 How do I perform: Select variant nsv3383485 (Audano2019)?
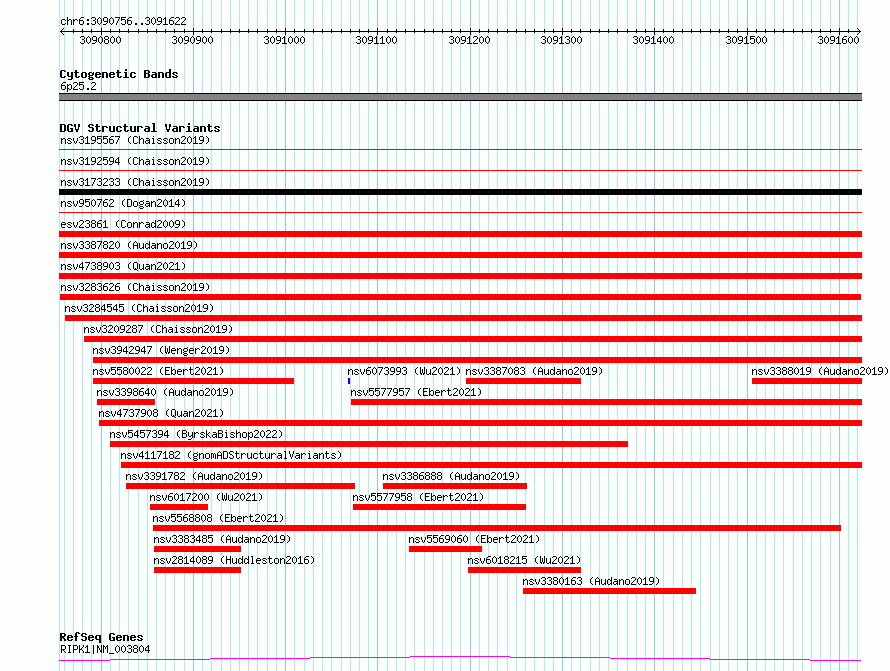(222, 539)
